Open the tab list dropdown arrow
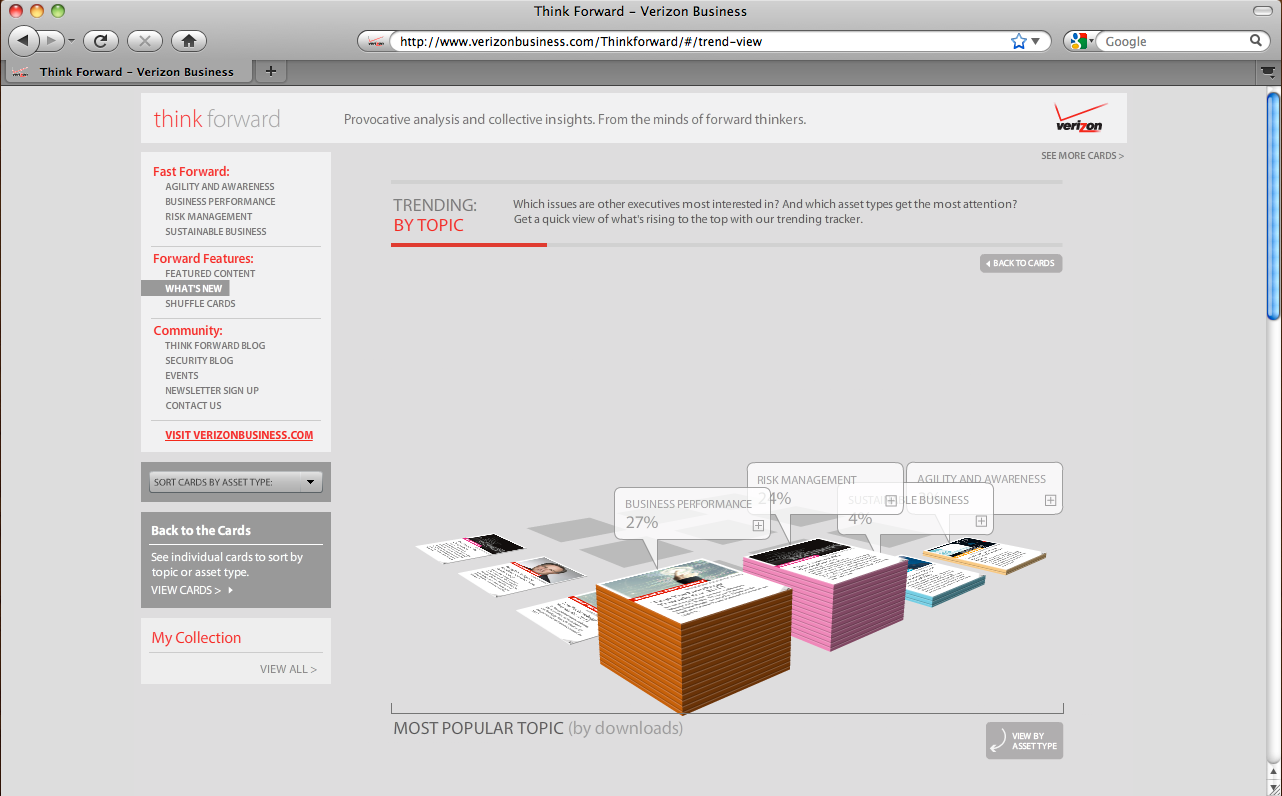1282x796 pixels. [x=1267, y=72]
